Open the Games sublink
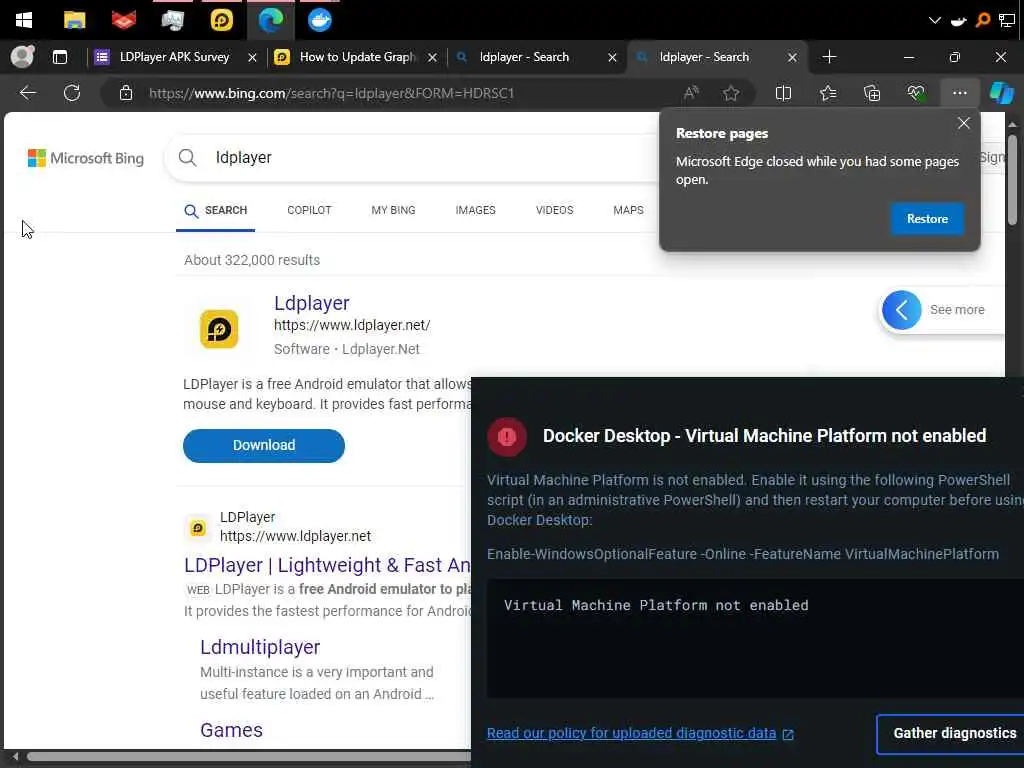This screenshot has width=1024, height=768. tap(231, 730)
